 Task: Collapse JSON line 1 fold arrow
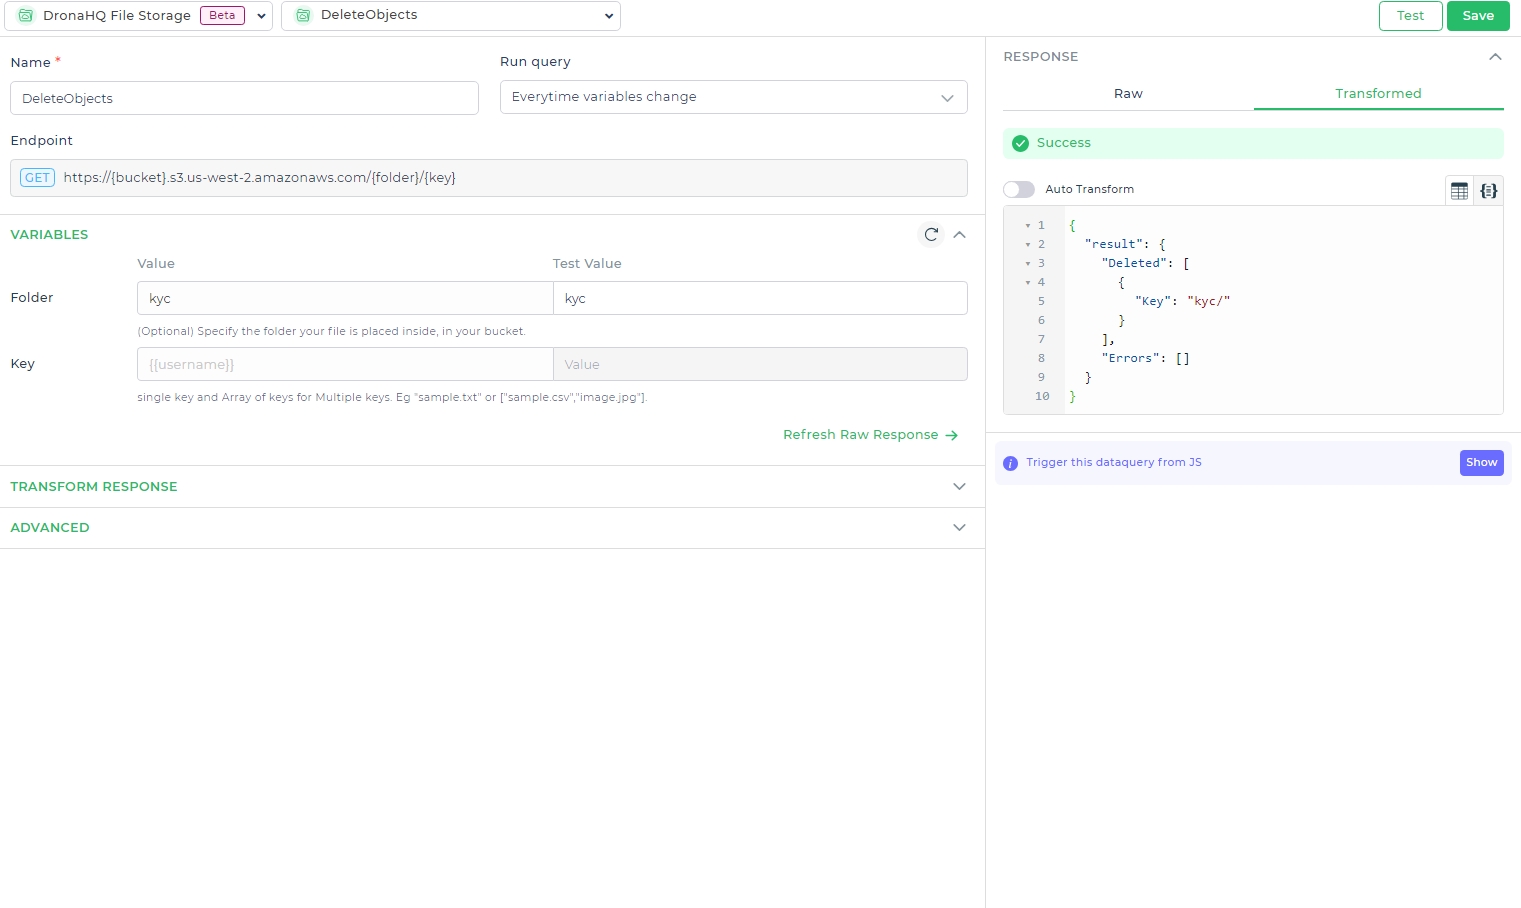[x=1027, y=226]
